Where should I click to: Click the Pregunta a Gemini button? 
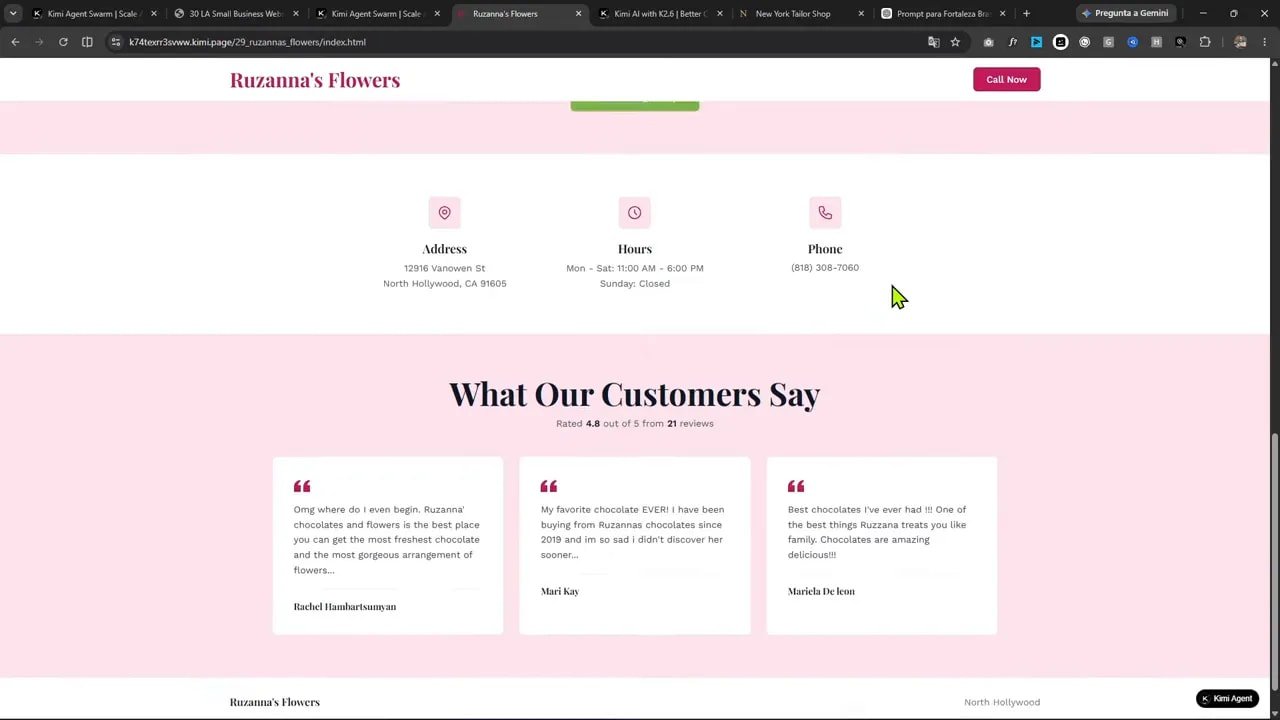pos(1125,13)
